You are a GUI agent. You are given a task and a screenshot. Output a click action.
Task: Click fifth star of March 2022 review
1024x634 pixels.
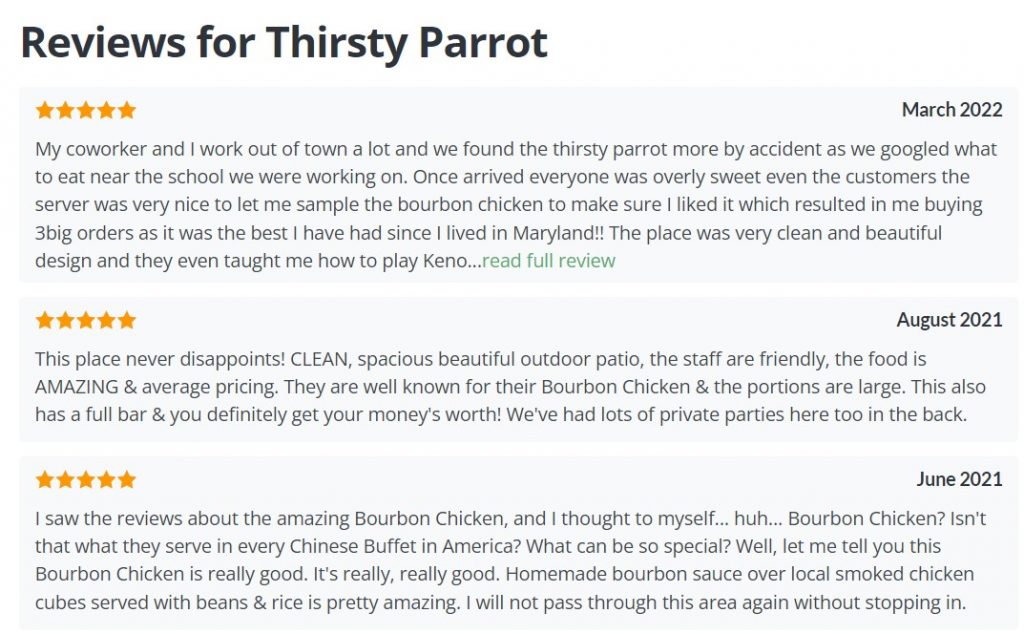[x=127, y=110]
